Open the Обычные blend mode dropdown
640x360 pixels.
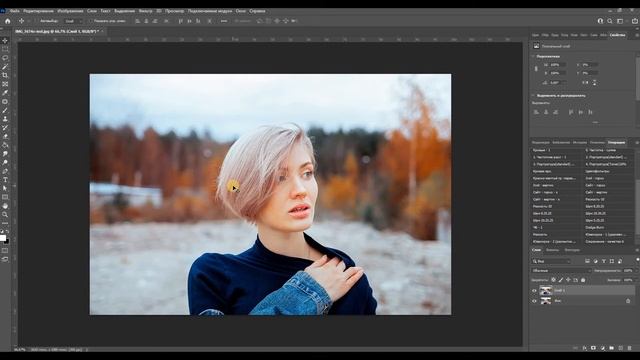561,270
